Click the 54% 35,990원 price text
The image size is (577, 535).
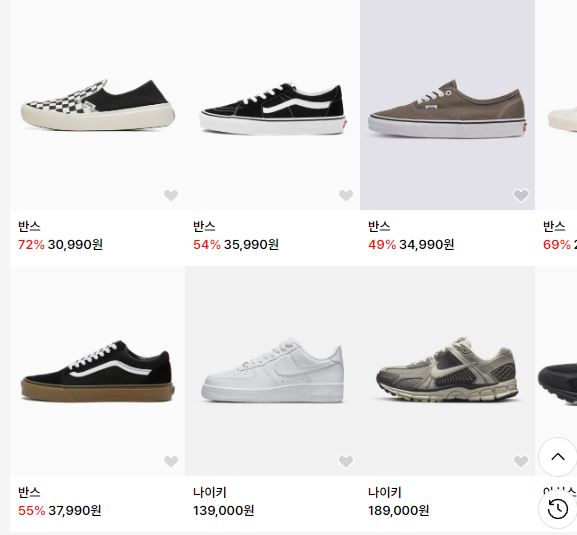(236, 244)
